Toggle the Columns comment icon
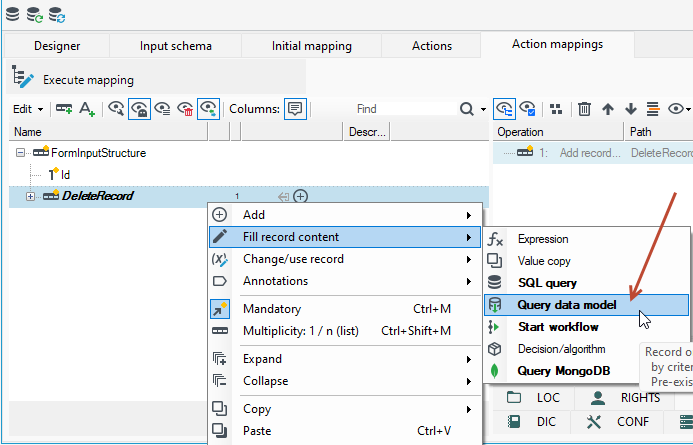This screenshot has width=693, height=445. click(x=295, y=109)
